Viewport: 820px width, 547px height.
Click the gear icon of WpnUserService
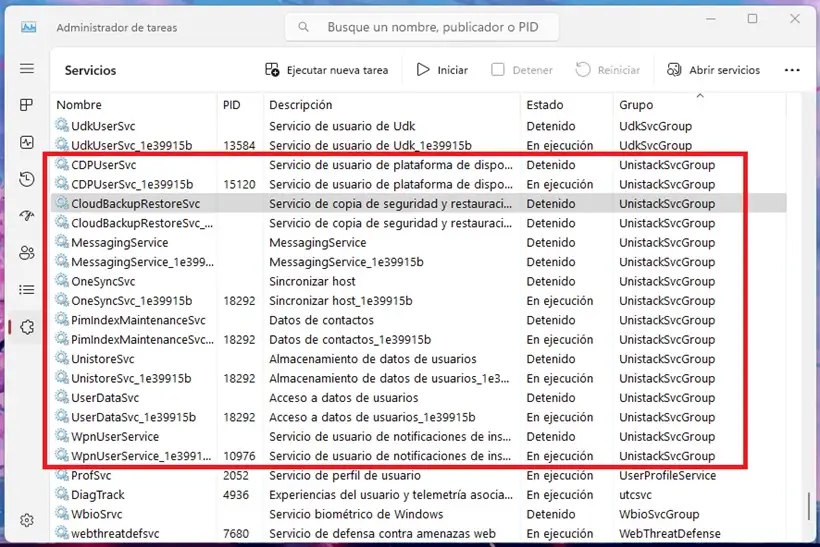click(x=62, y=436)
